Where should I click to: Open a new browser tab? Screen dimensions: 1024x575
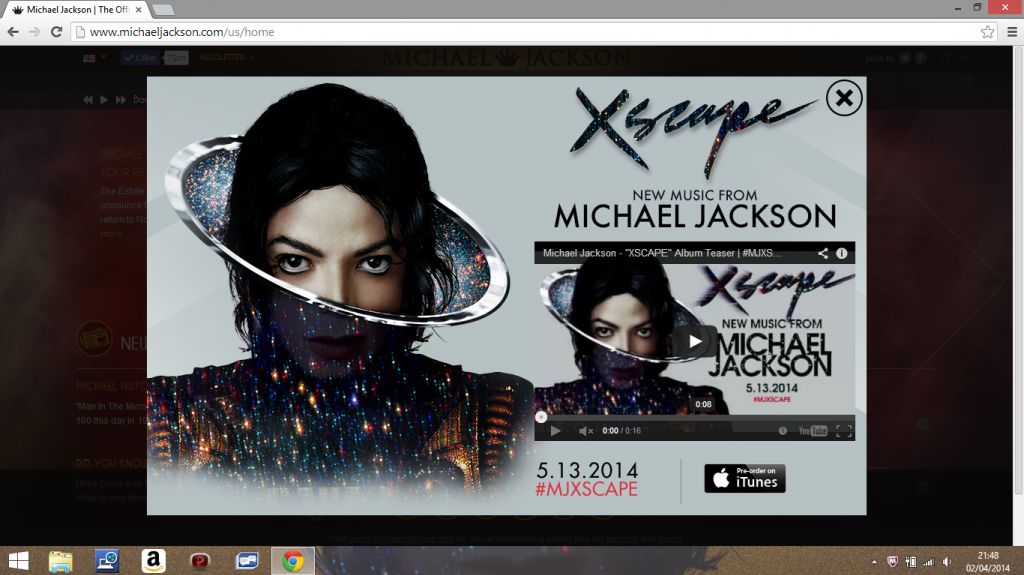(x=163, y=9)
